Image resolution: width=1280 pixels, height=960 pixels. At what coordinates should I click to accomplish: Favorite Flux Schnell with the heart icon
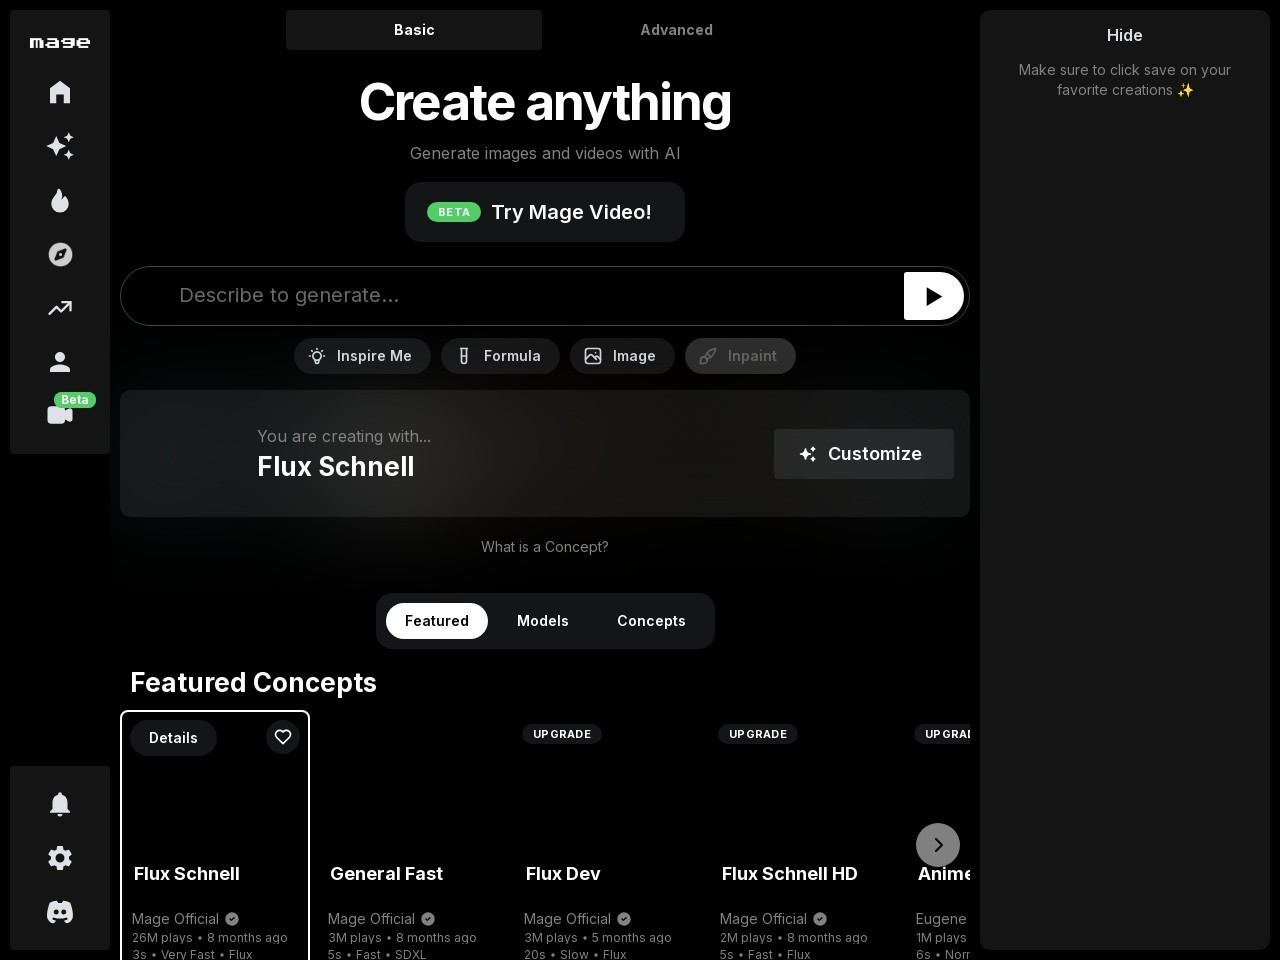tap(283, 737)
